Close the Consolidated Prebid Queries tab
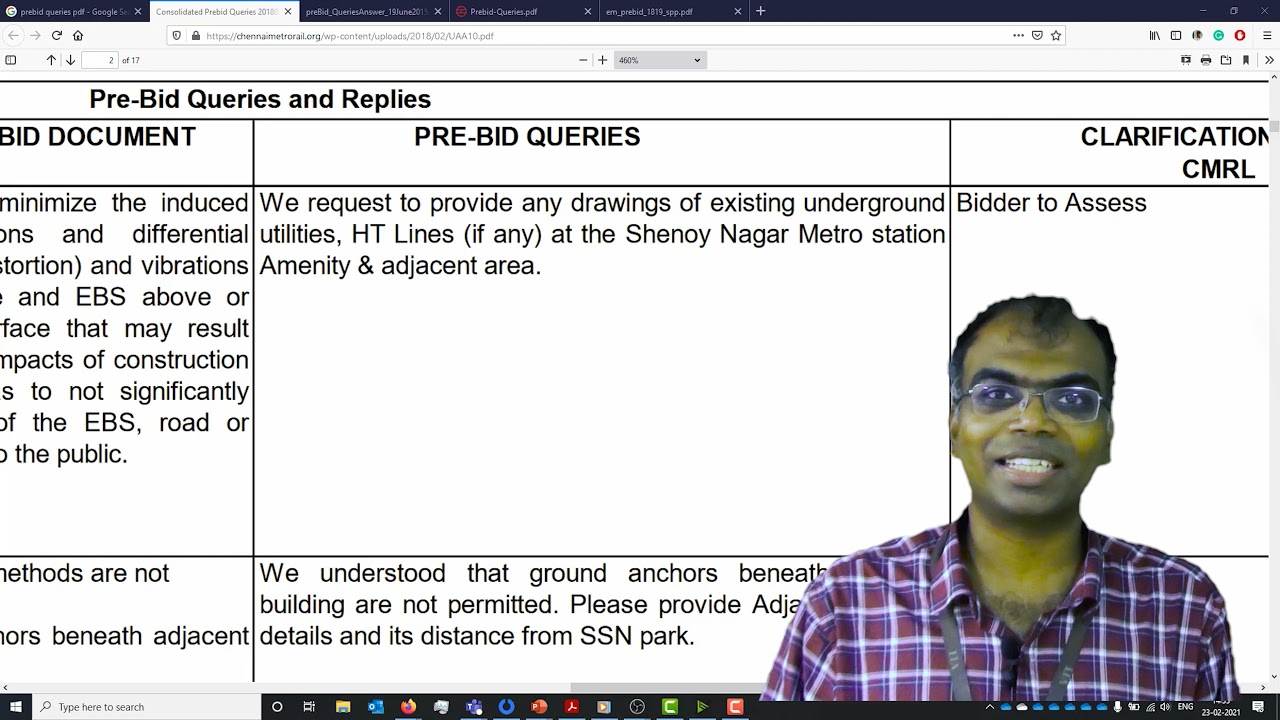Viewport: 1280px width, 720px height. [288, 11]
